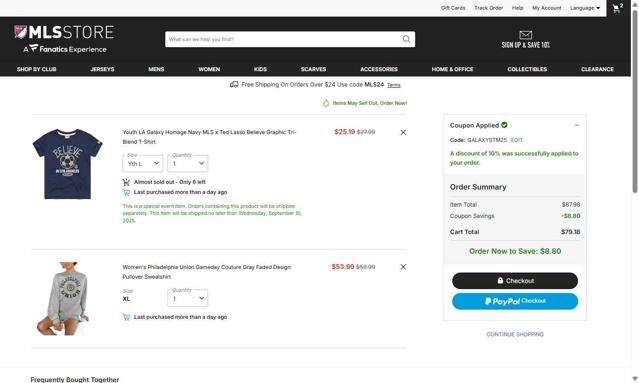Click the Women's Philadelphia Union Sweatshirt title
Image resolution: width=639 pixels, height=383 pixels.
point(207,272)
